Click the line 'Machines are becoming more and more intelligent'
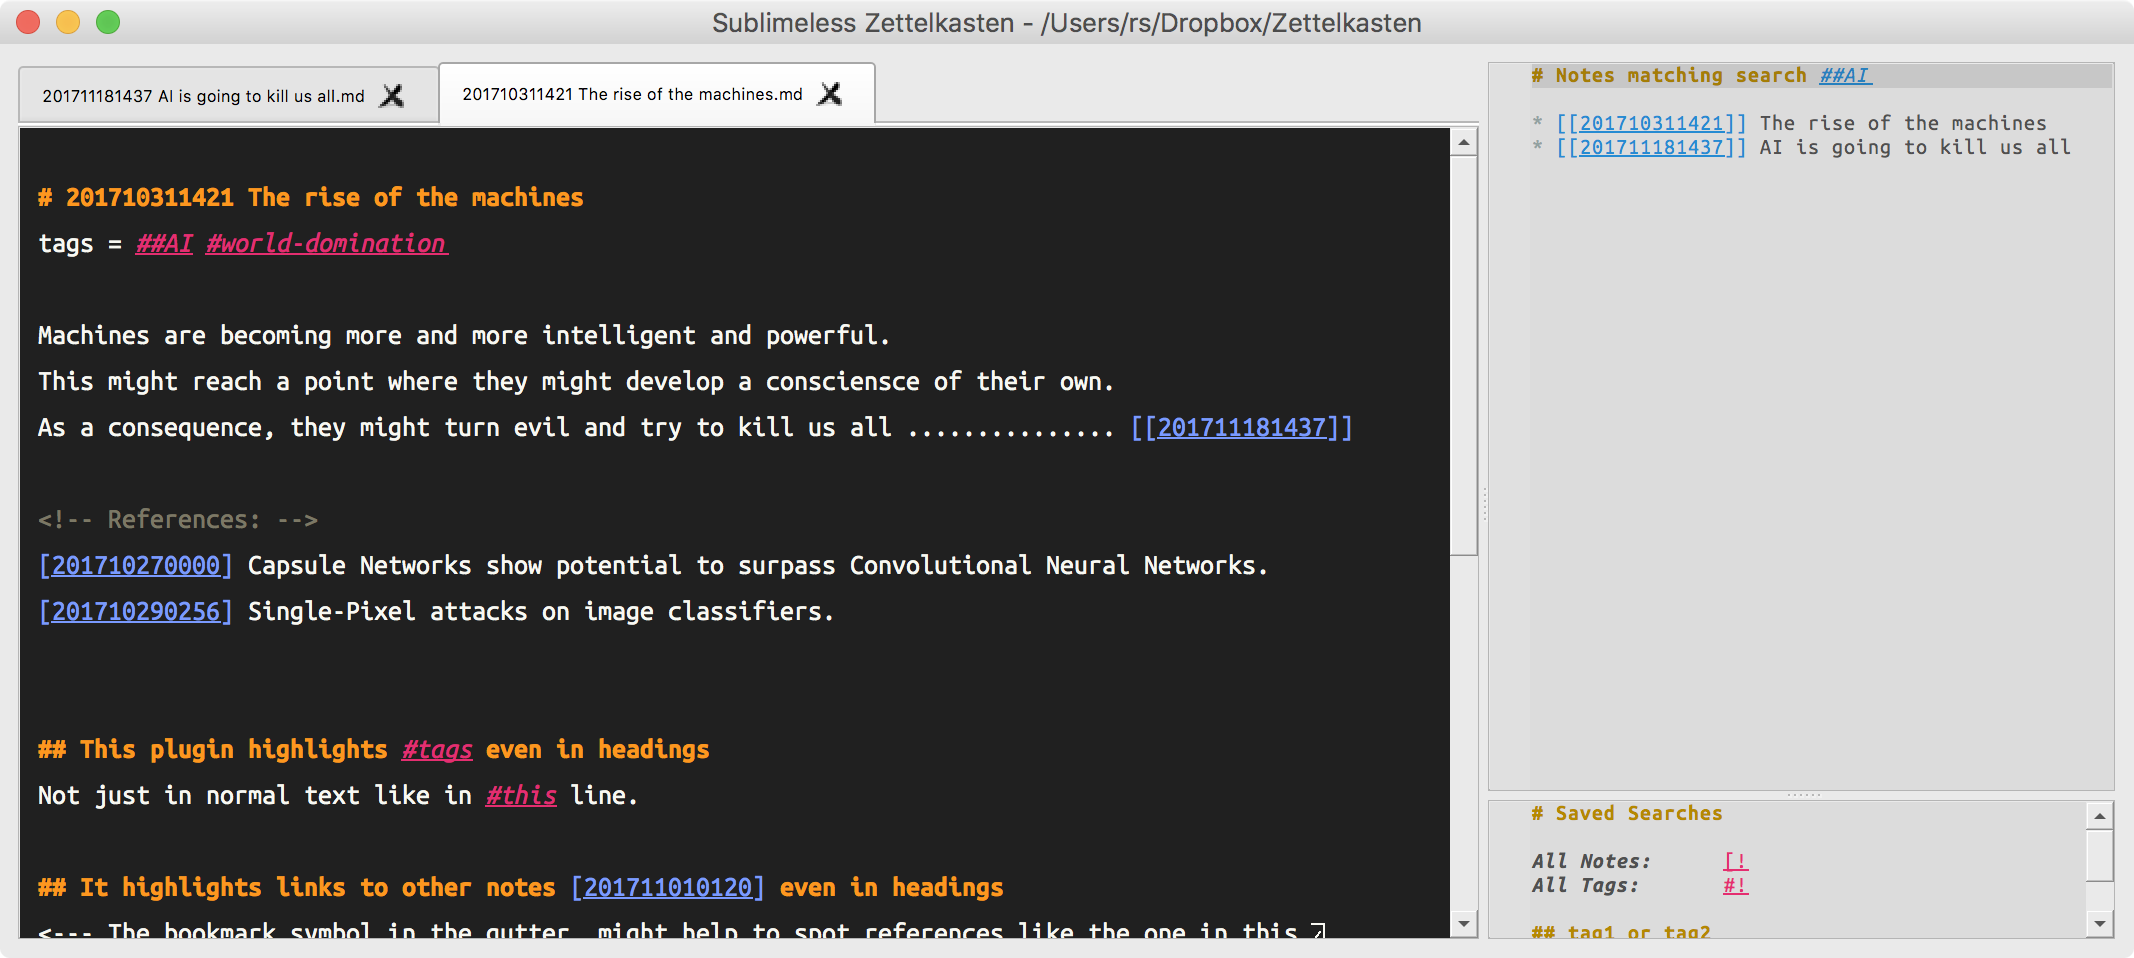Viewport: 2134px width, 958px height. (x=463, y=335)
